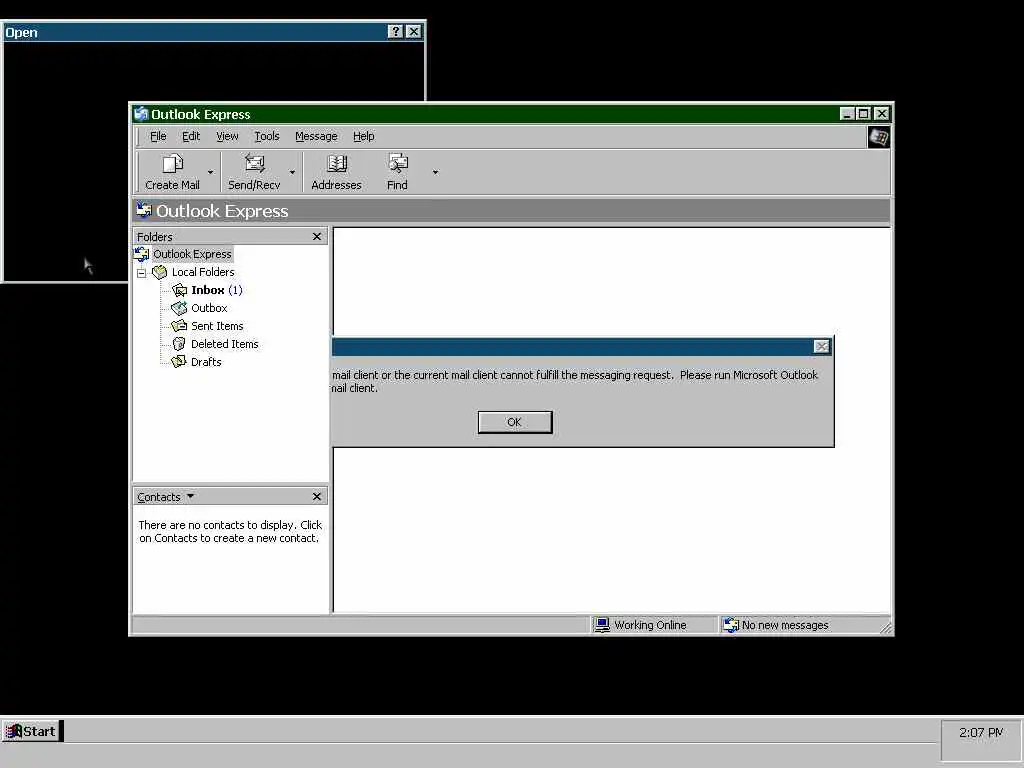
Task: Open the Tools menu
Action: (266, 136)
